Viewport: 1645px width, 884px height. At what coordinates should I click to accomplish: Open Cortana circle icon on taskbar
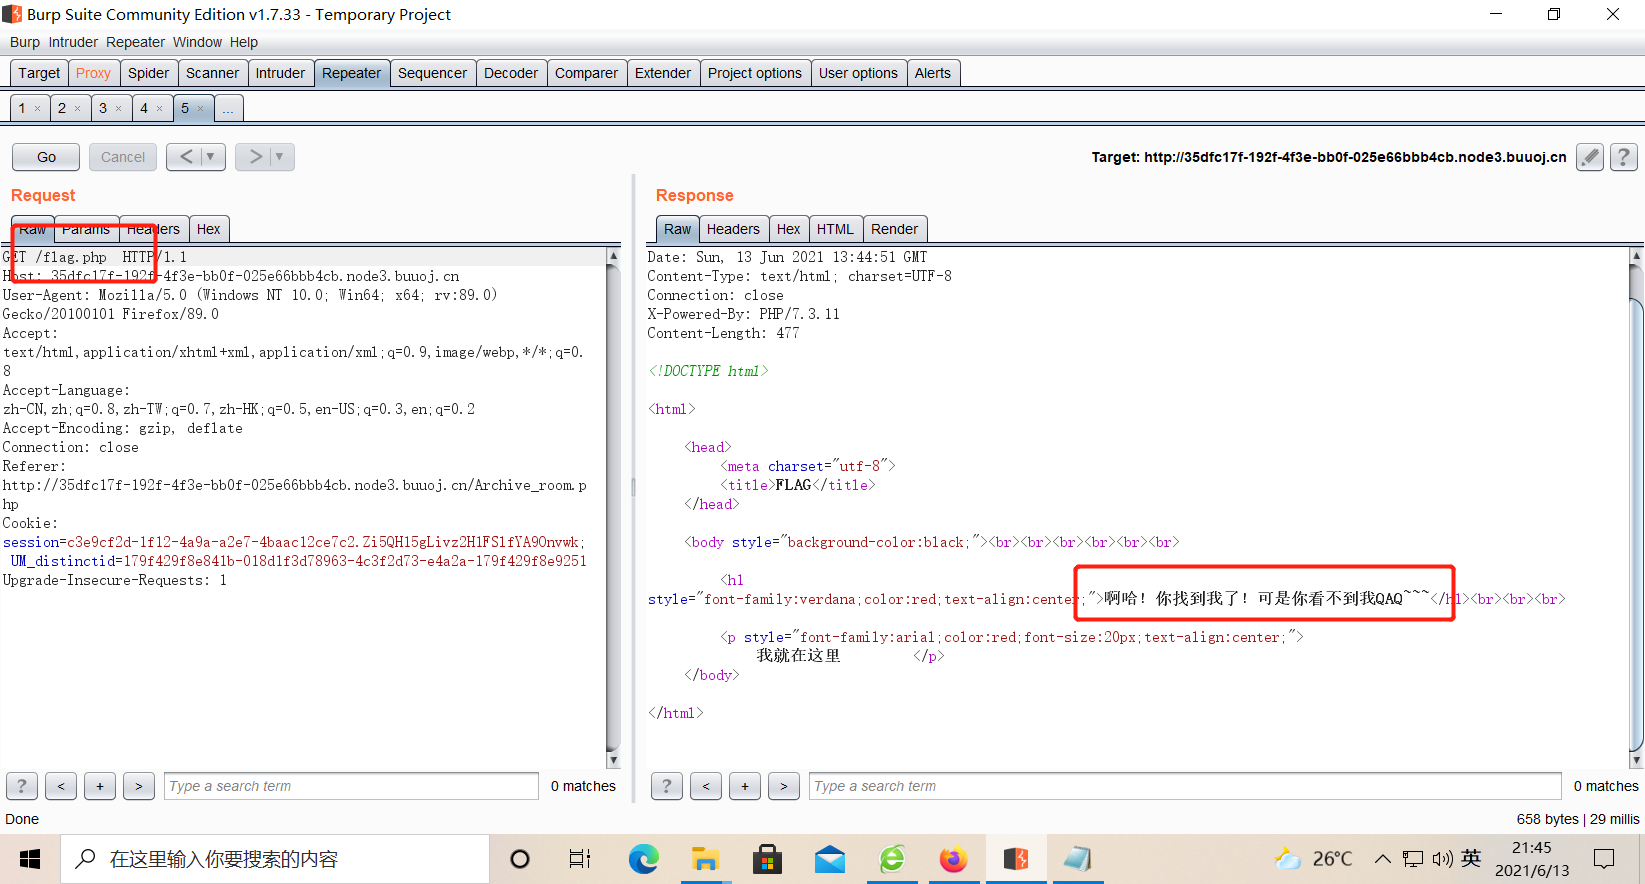520,859
